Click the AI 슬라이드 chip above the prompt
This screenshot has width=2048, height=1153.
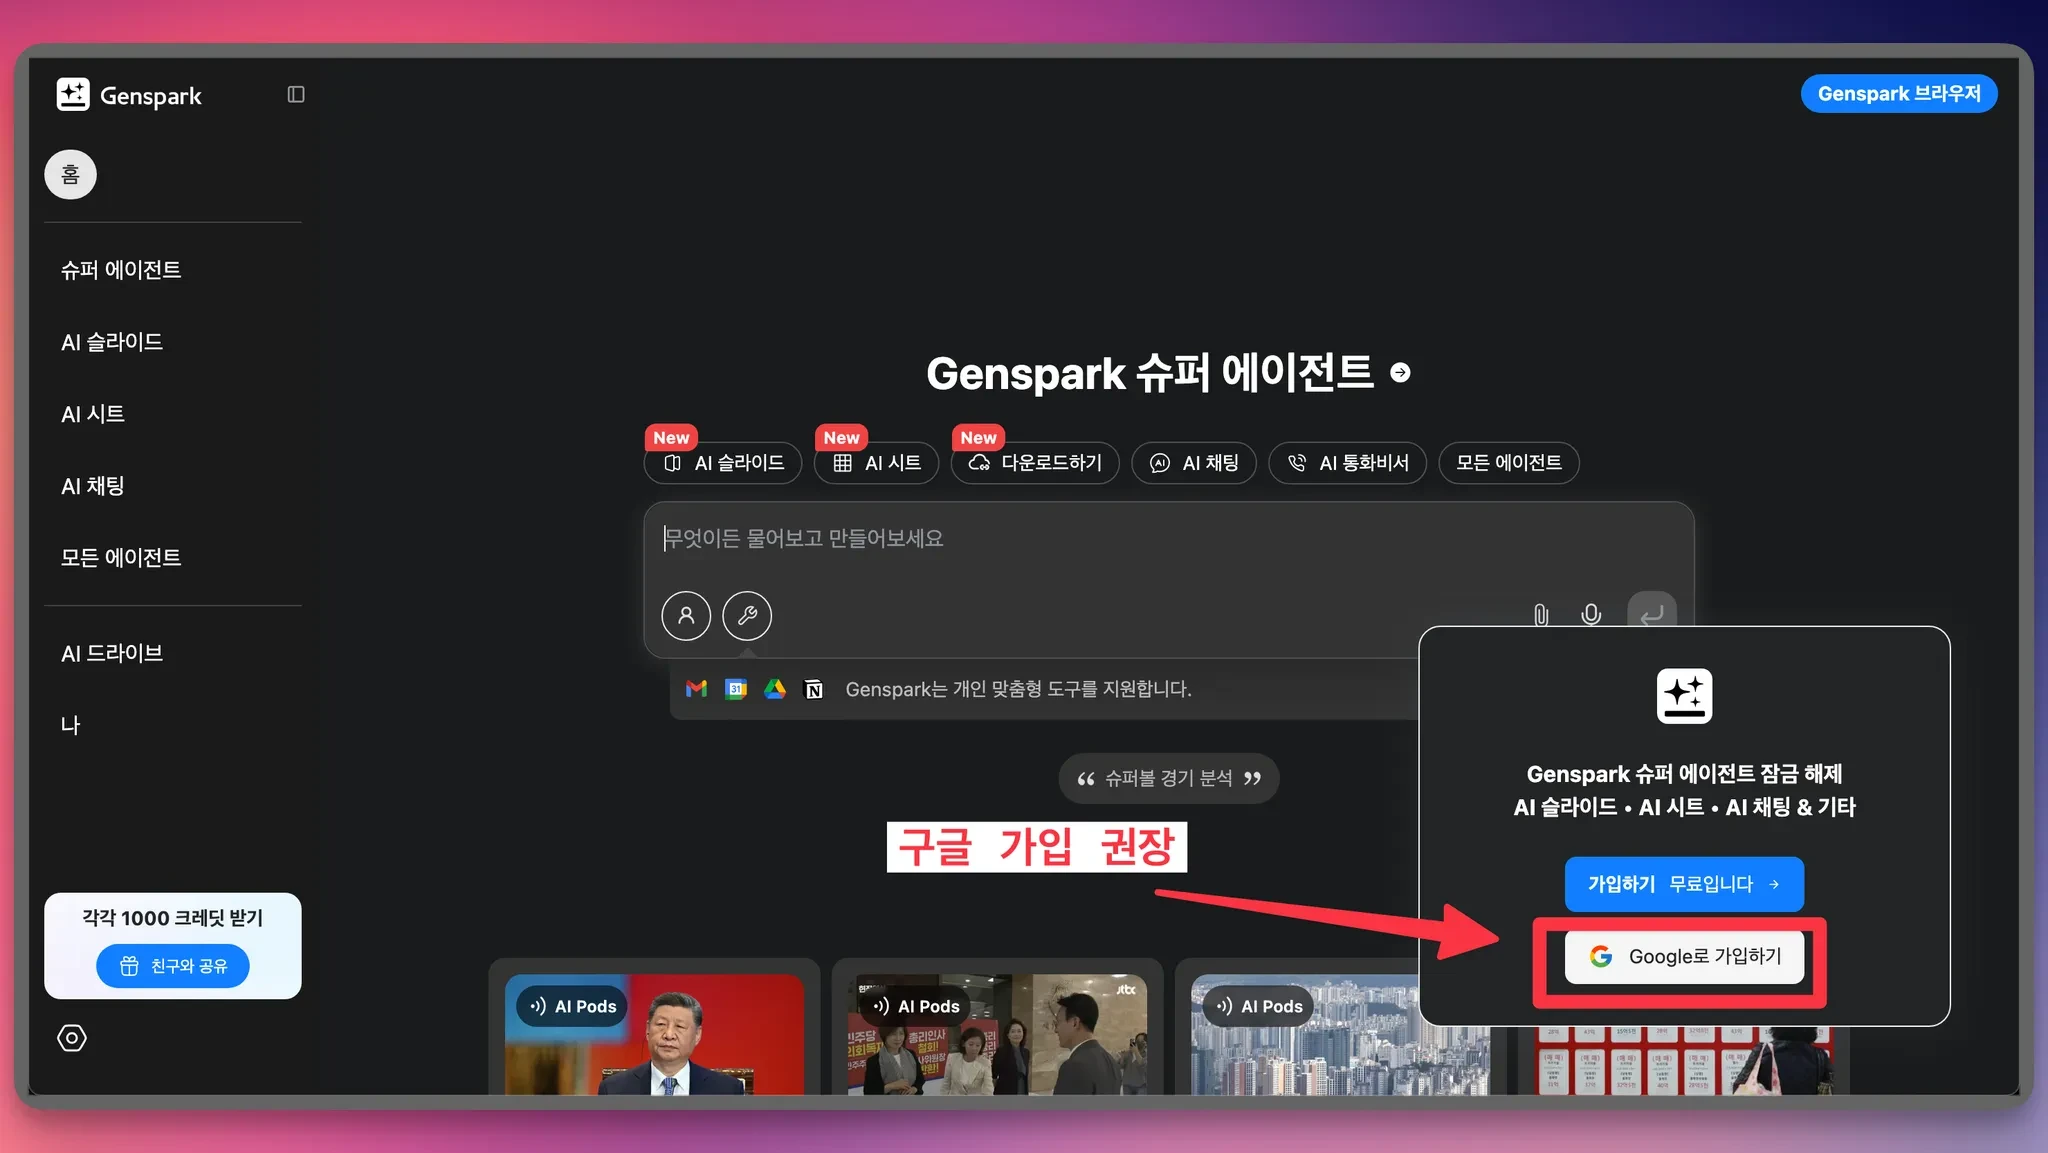[x=723, y=463]
